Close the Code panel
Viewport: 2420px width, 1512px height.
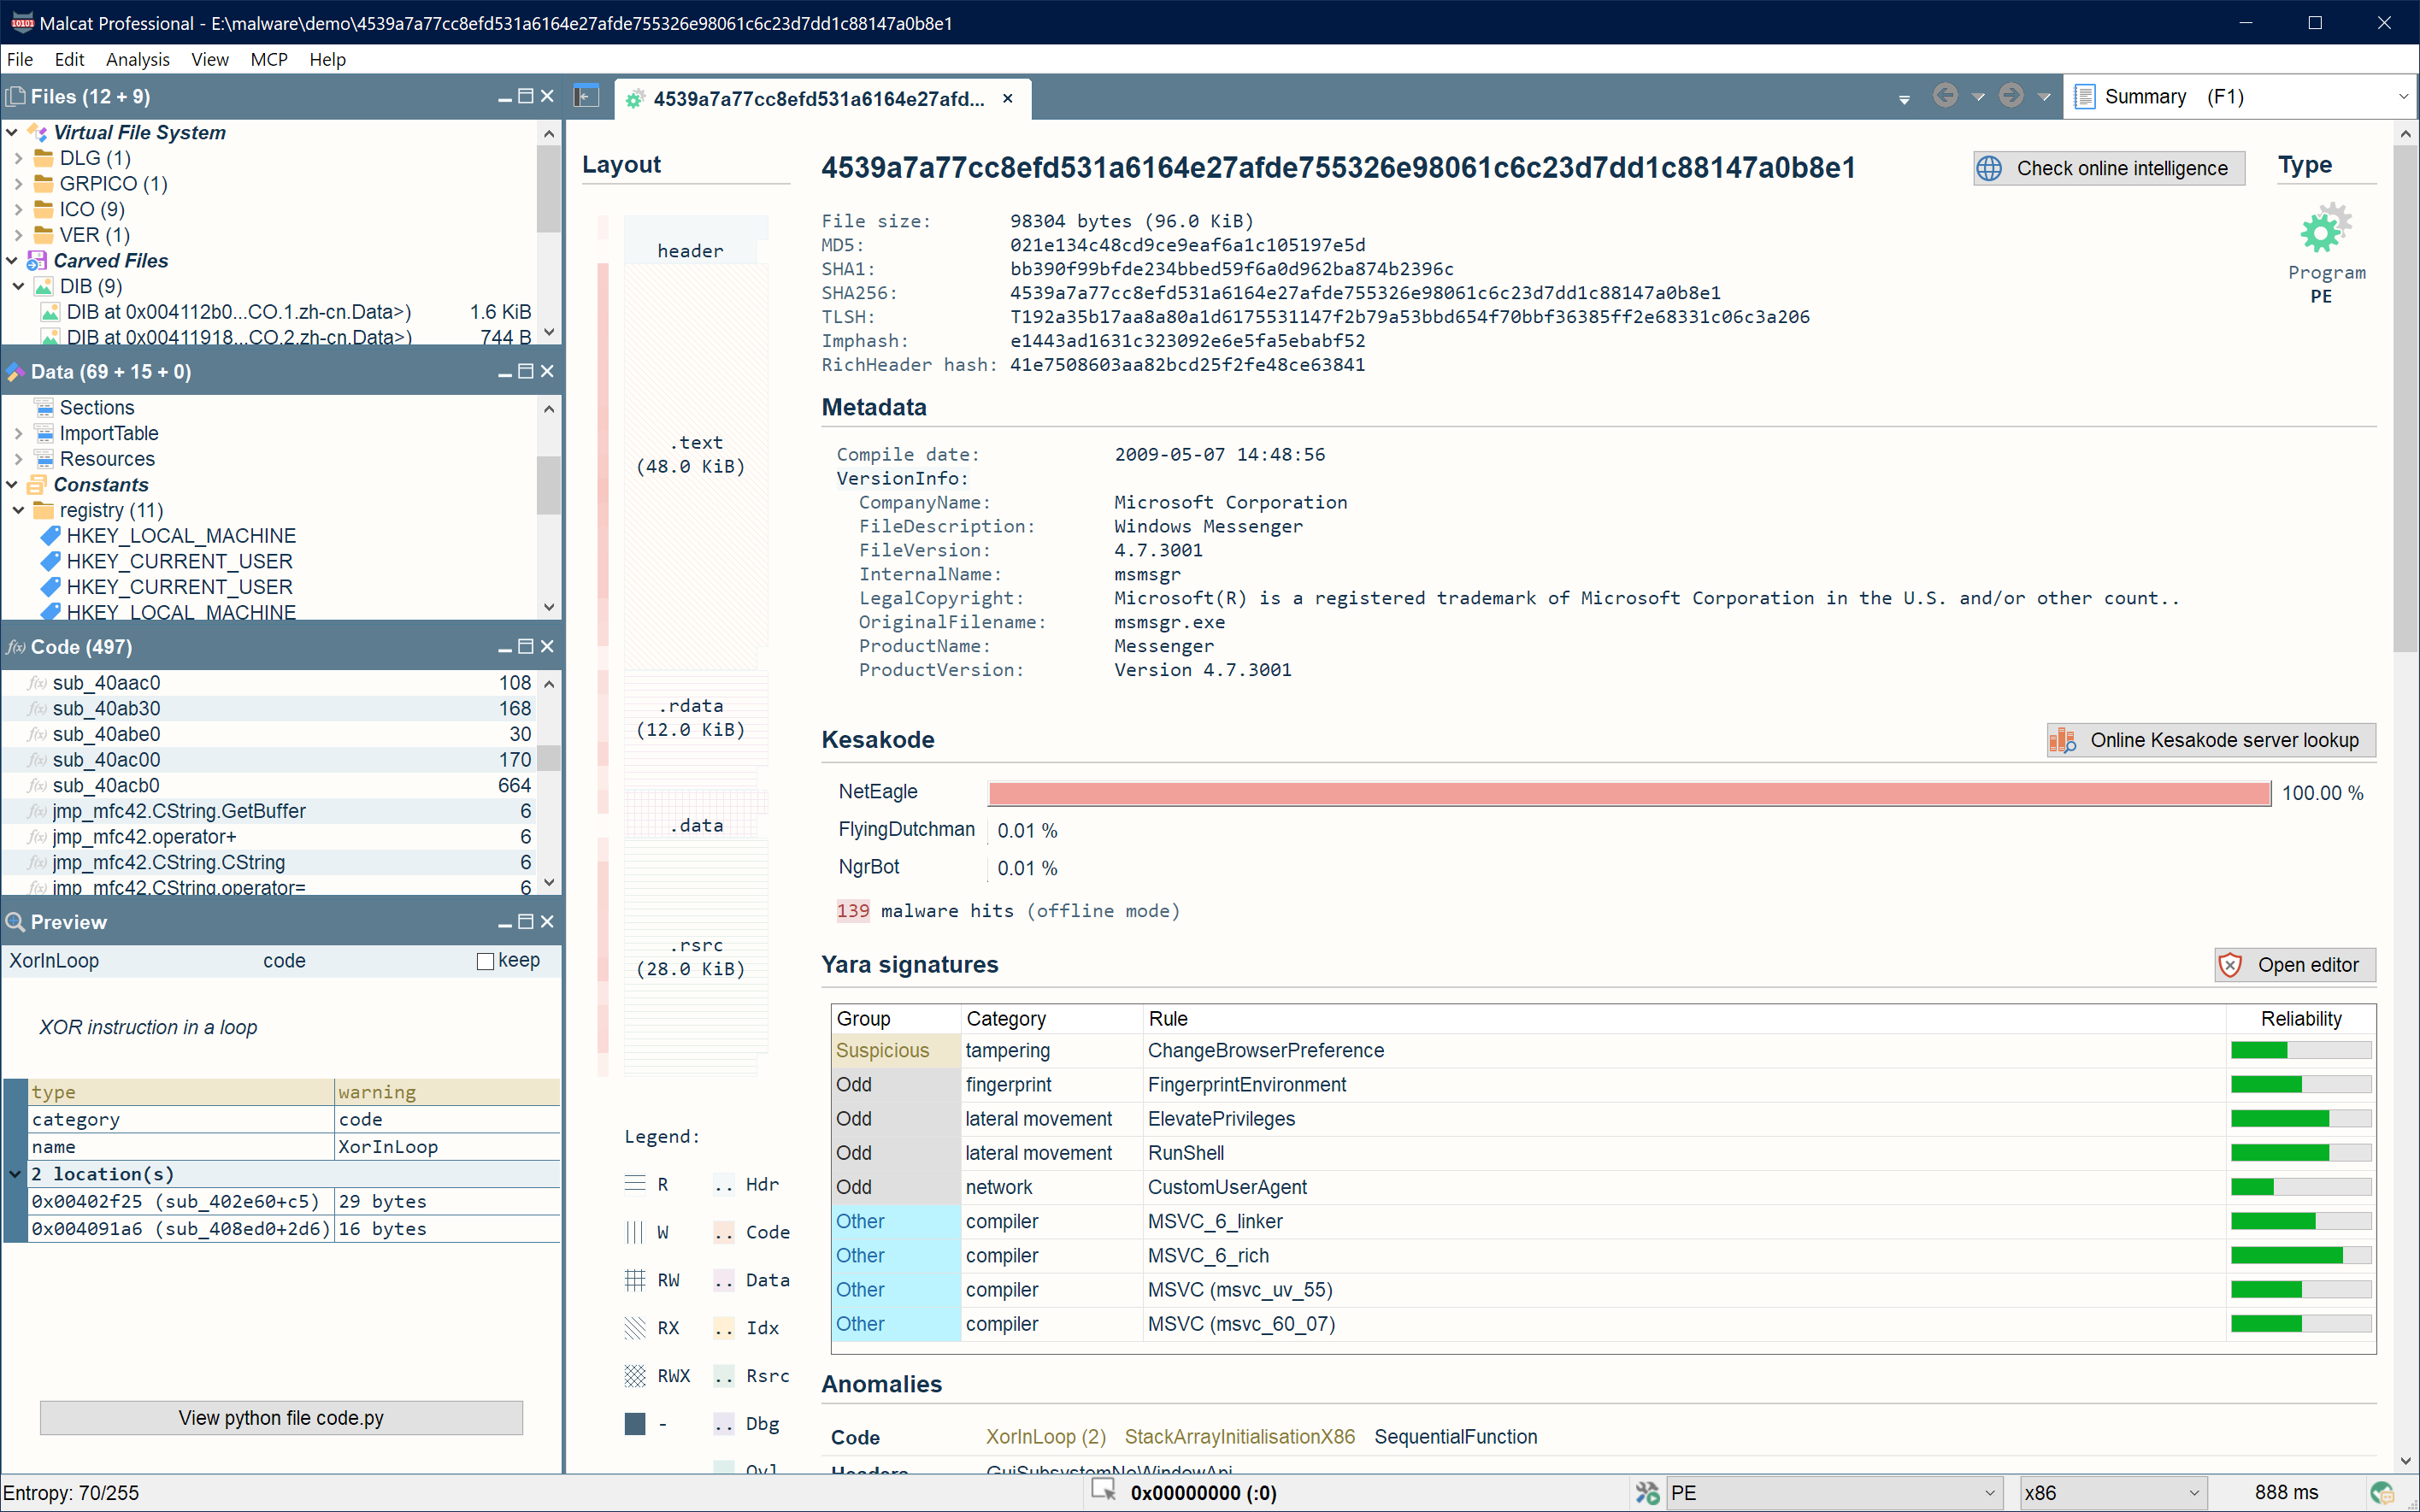coord(547,646)
